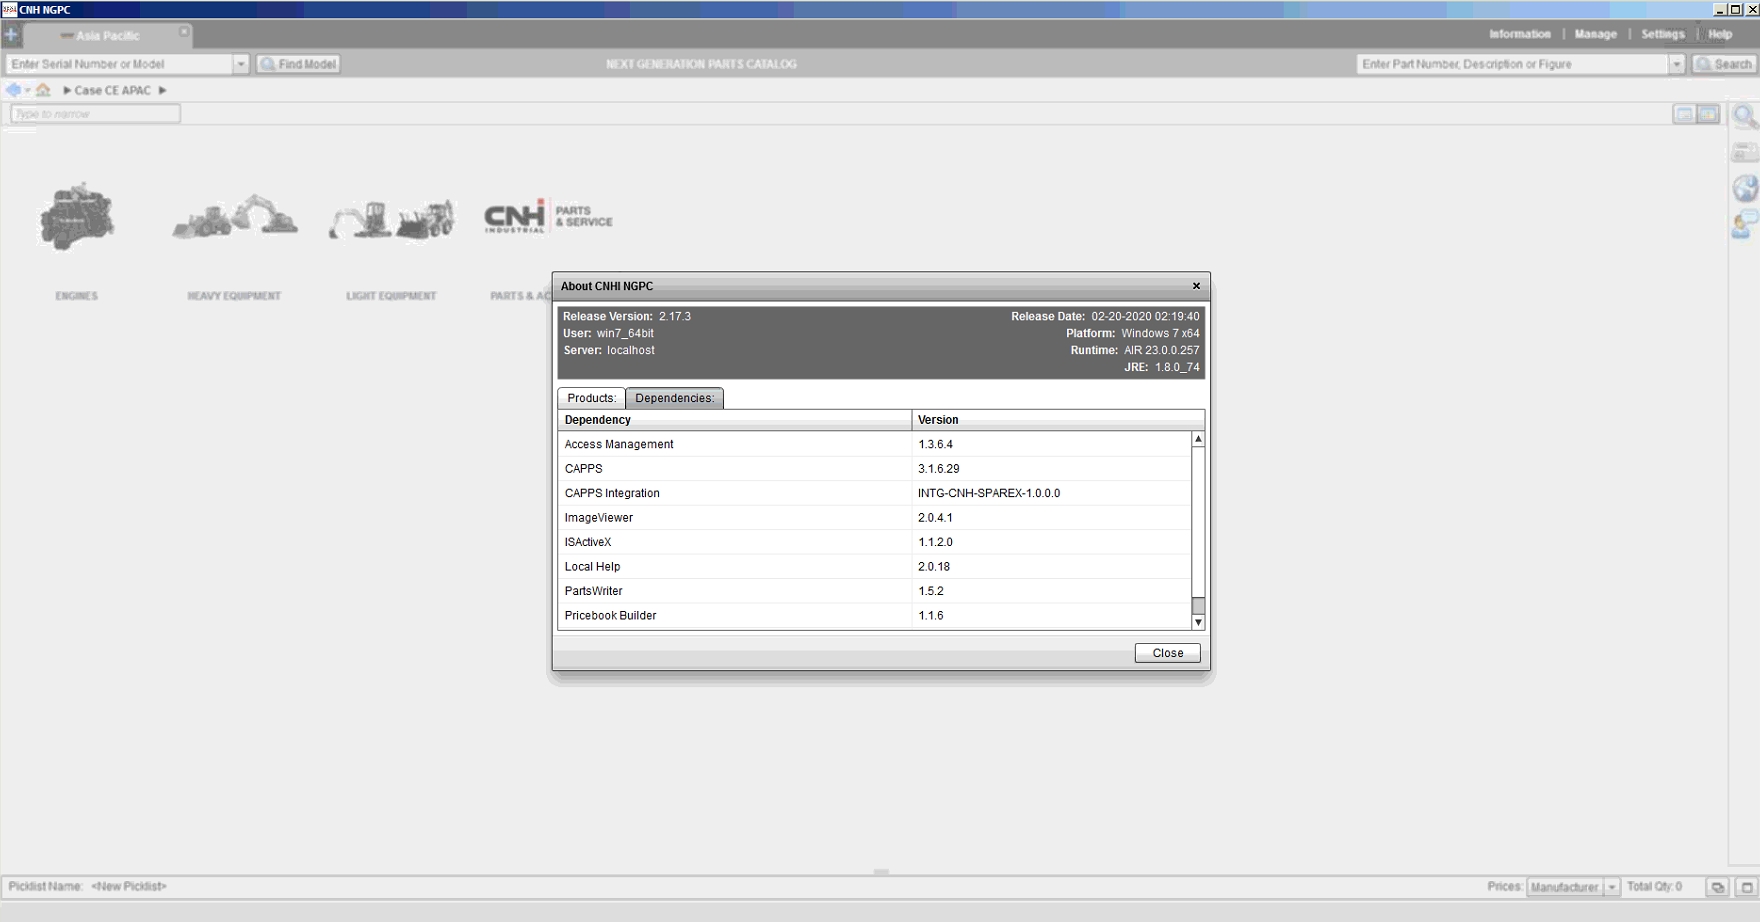This screenshot has width=1760, height=922.
Task: Open the Settings menu
Action: point(1662,34)
